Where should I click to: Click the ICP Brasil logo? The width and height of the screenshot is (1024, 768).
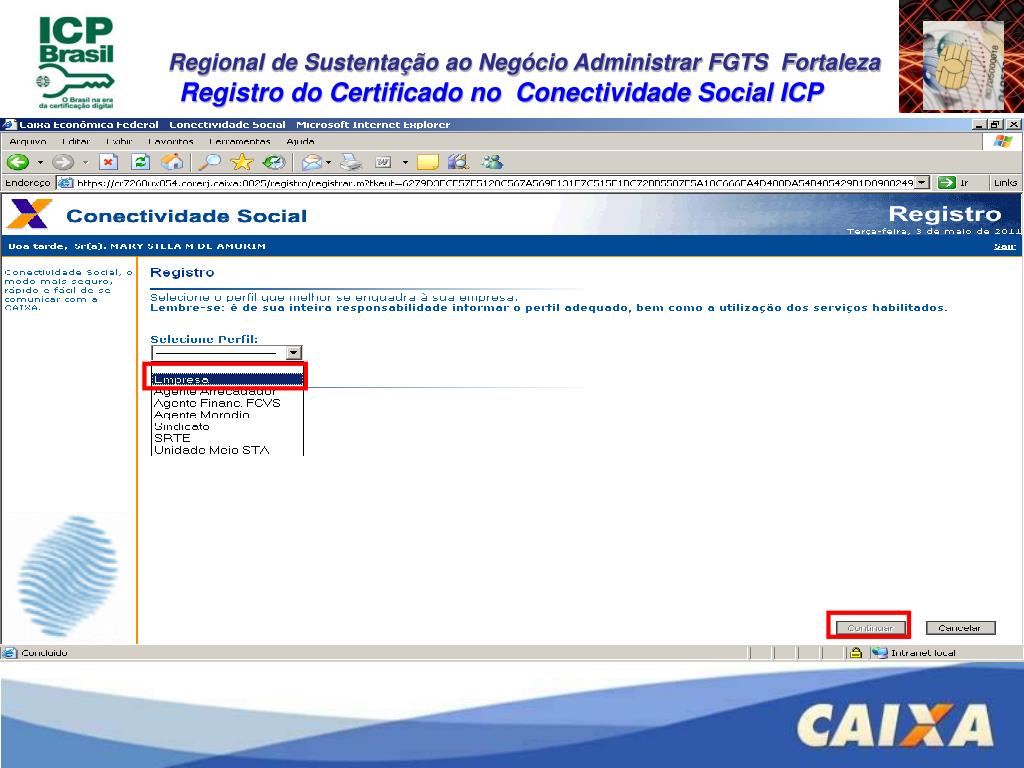click(76, 62)
